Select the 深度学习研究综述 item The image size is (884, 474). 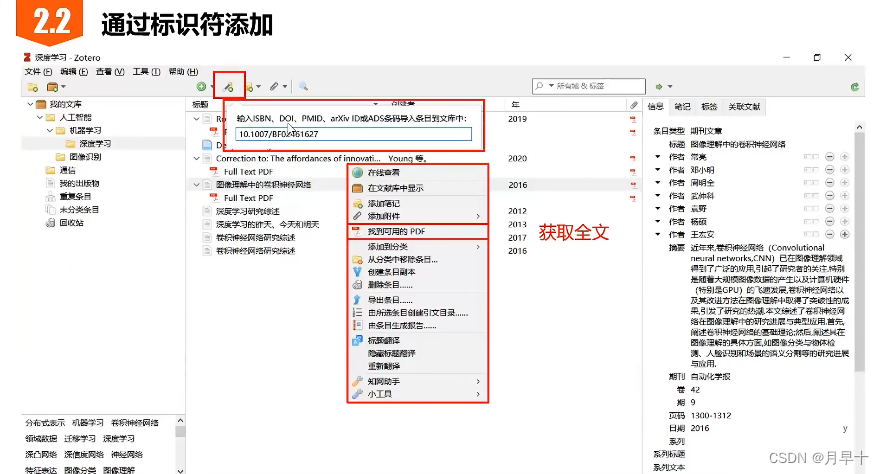(247, 211)
